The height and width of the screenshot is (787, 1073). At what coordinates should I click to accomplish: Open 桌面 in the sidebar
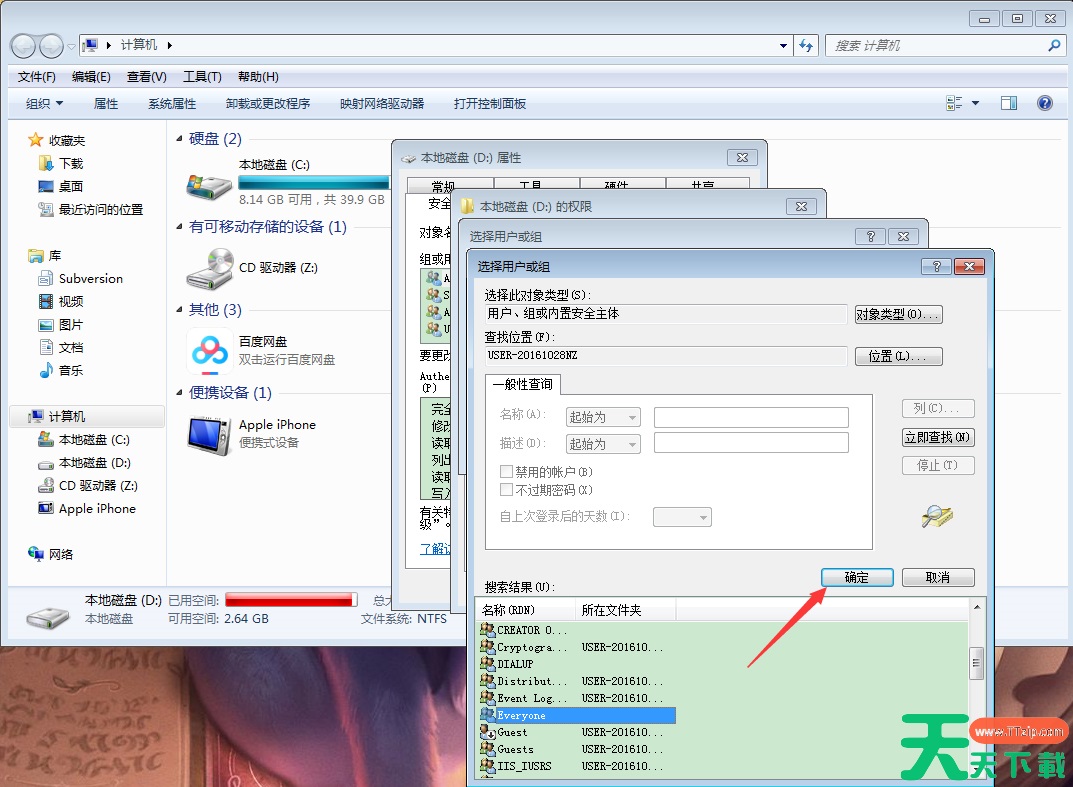pos(61,186)
